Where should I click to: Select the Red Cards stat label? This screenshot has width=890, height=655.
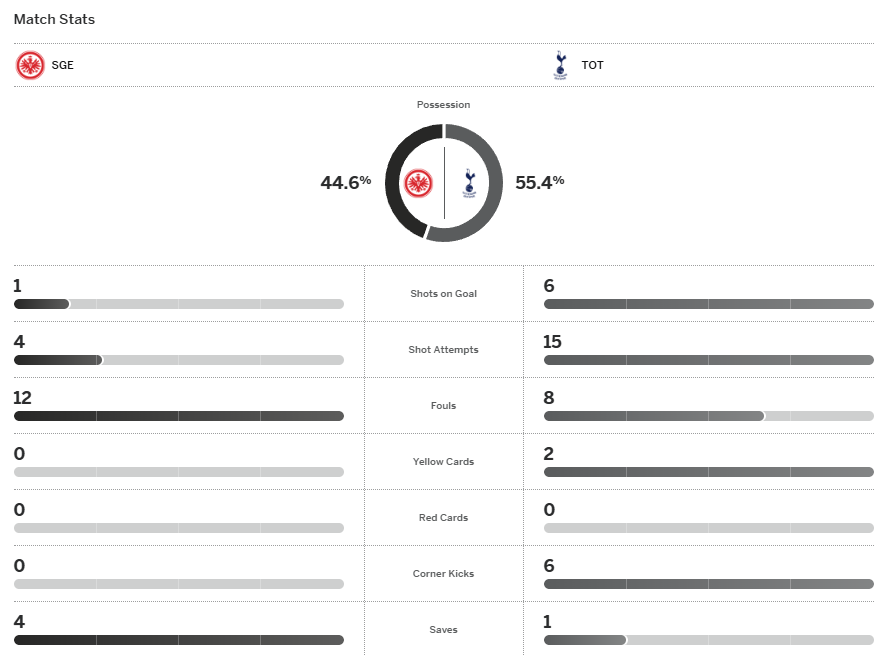point(443,518)
